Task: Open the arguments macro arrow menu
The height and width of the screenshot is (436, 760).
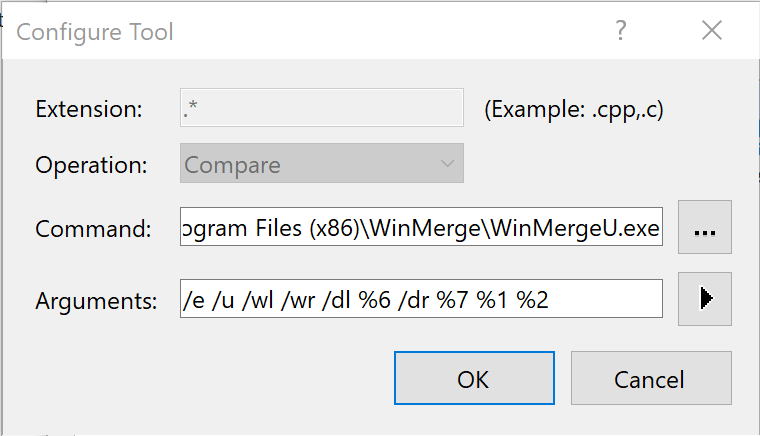Action: 705,298
